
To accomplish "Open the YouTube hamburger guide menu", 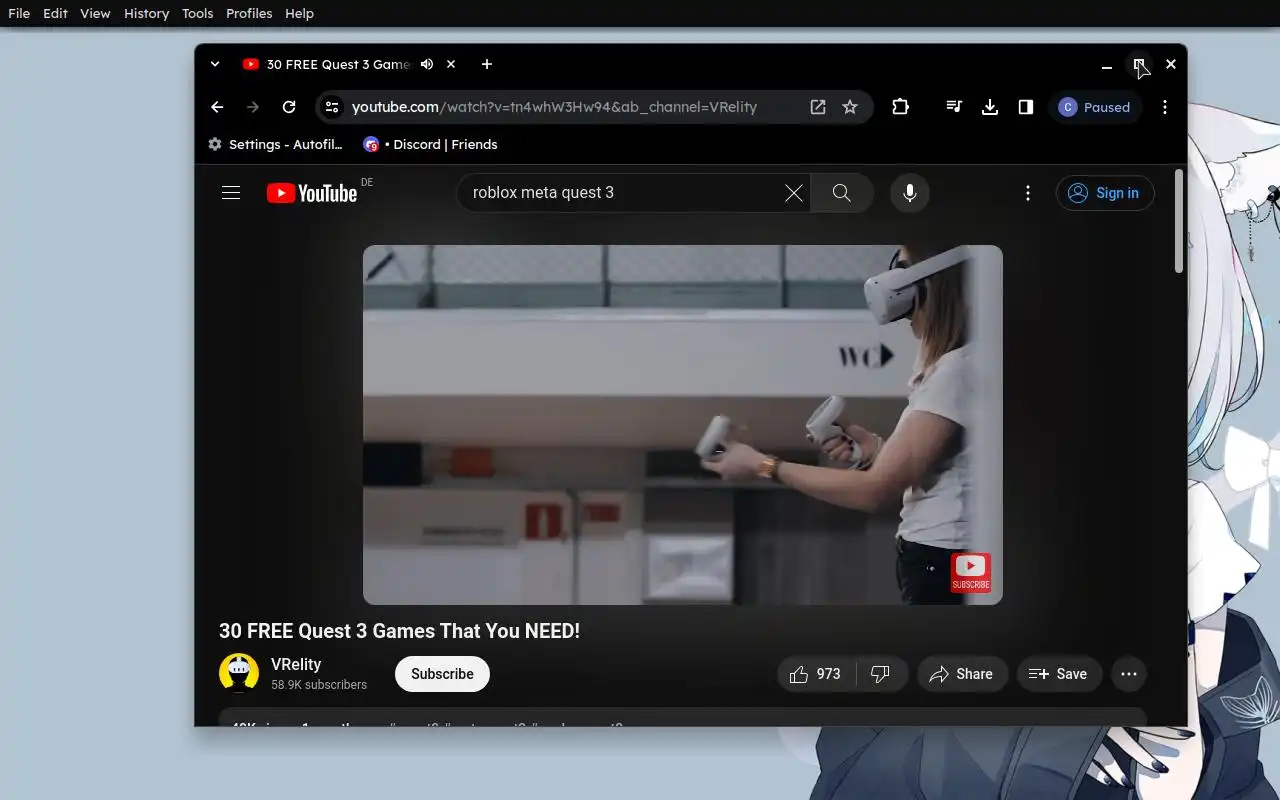I will click(x=231, y=193).
